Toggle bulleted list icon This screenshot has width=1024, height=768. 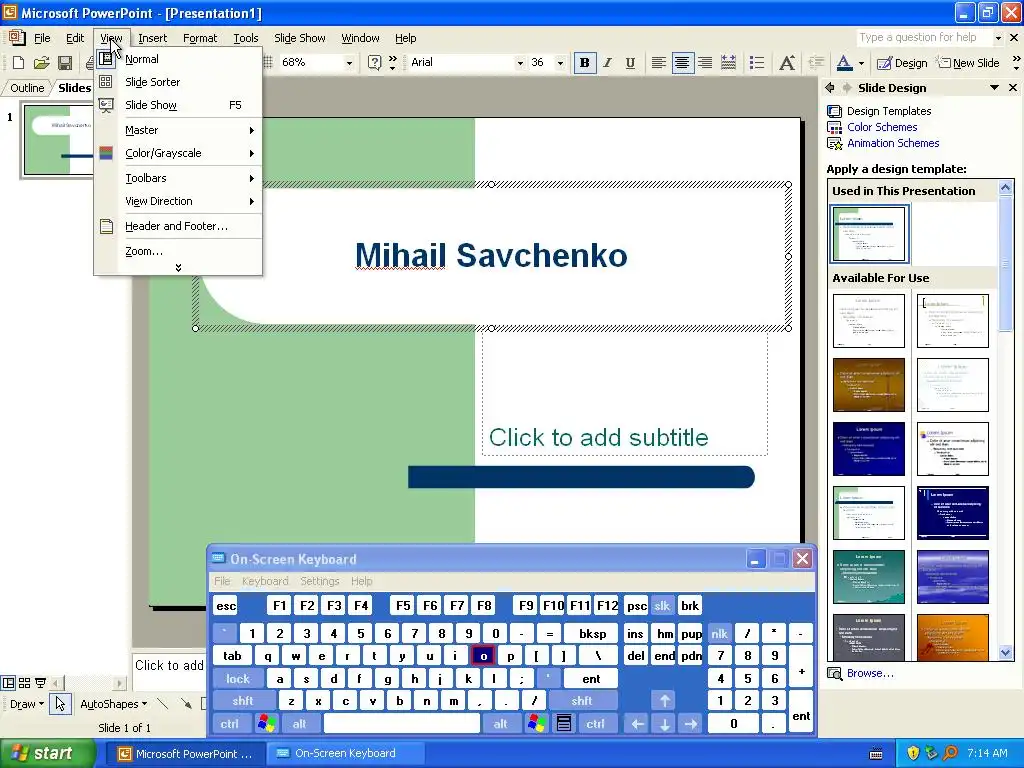point(757,63)
